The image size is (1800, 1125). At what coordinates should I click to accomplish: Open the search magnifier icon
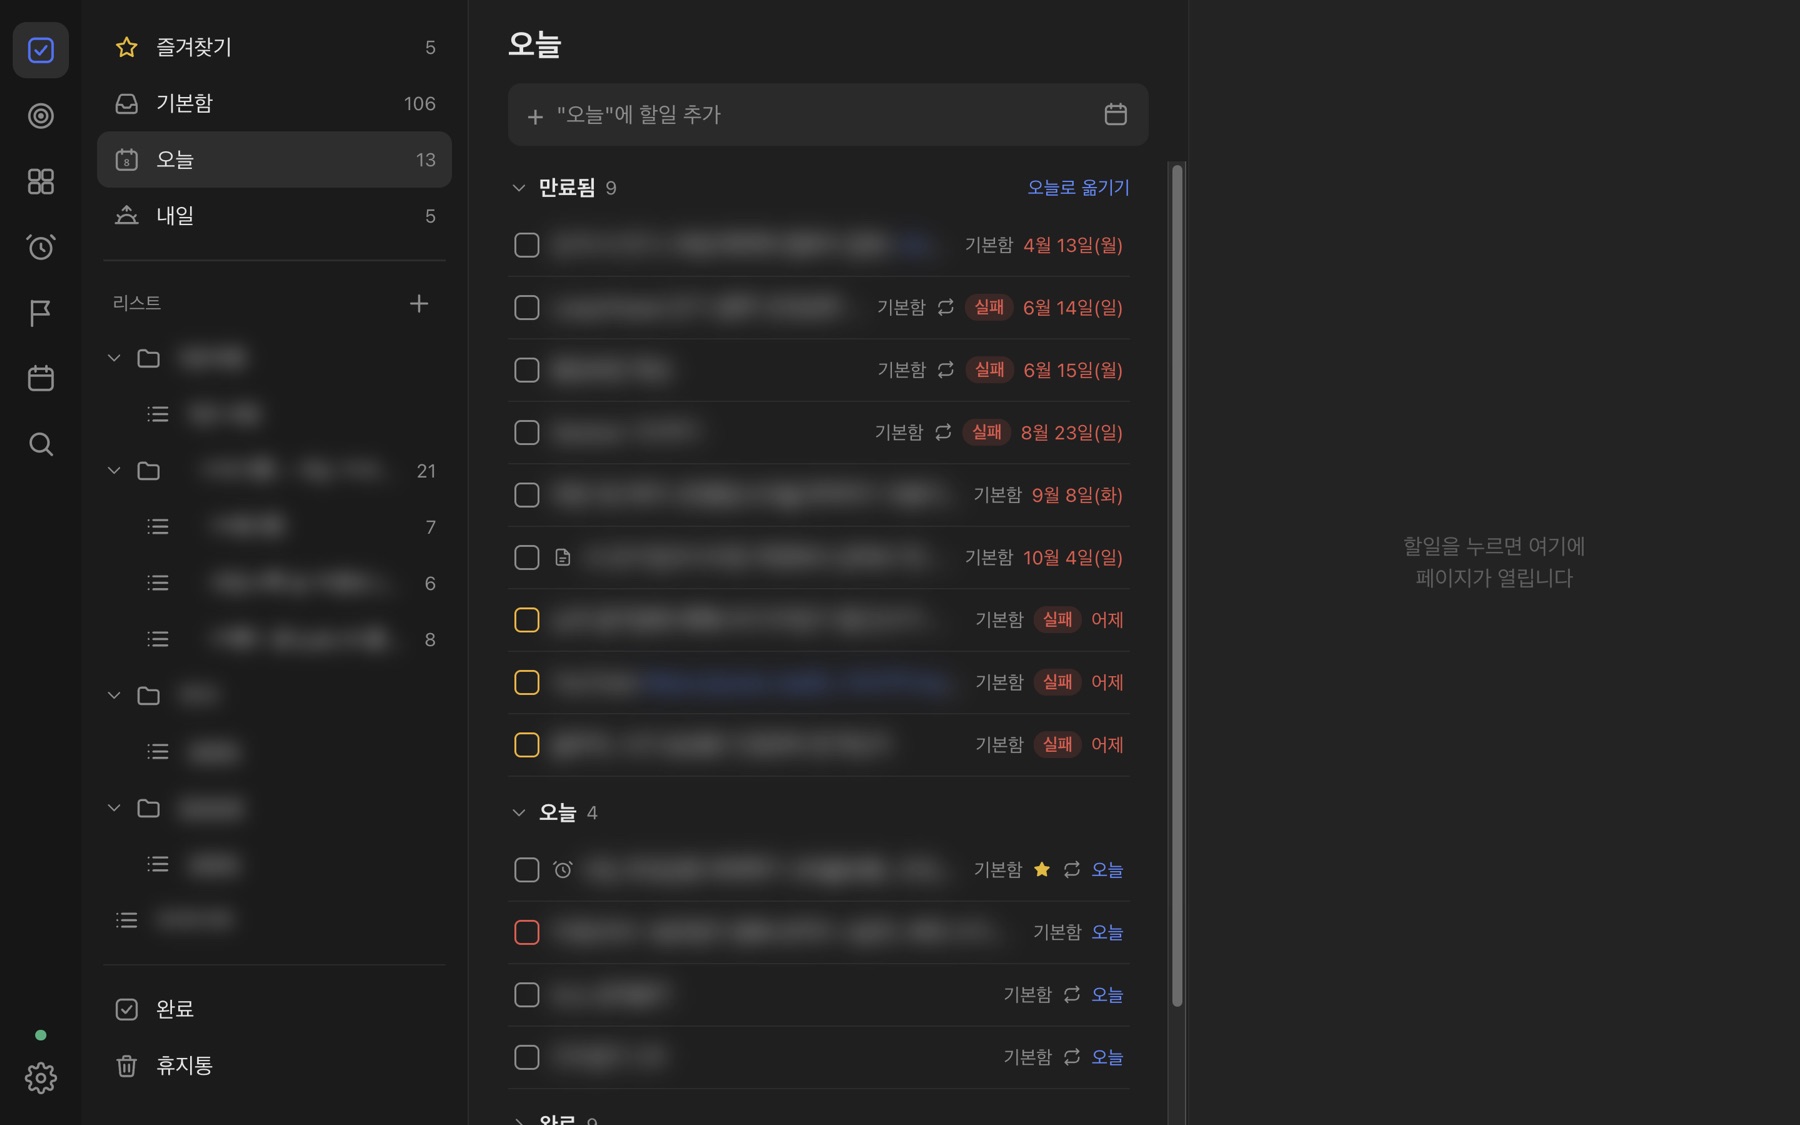pyautogui.click(x=41, y=444)
